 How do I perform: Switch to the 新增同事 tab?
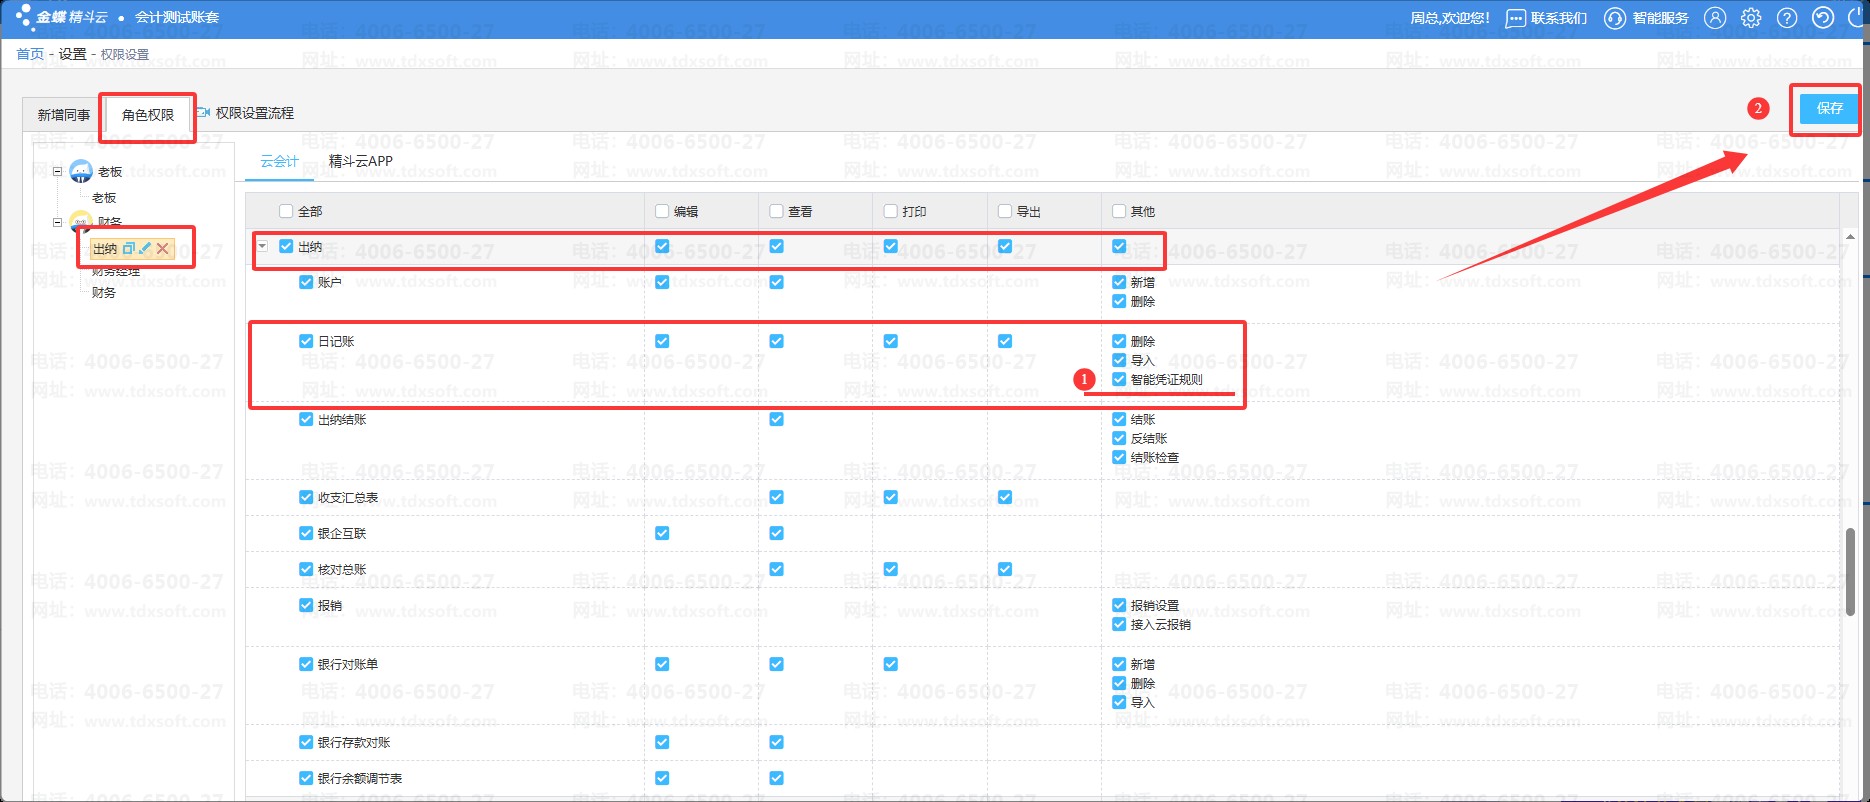coord(63,115)
